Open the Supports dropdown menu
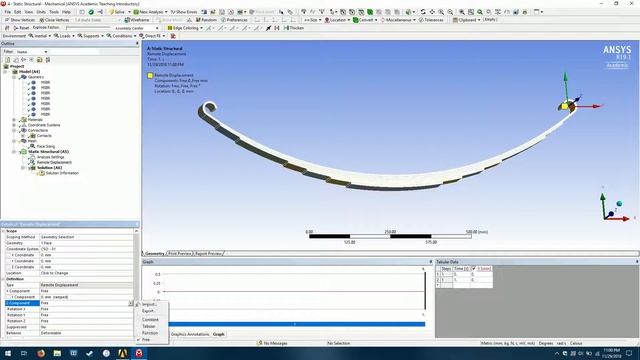Screen dimensions: 640x360 click(90, 36)
